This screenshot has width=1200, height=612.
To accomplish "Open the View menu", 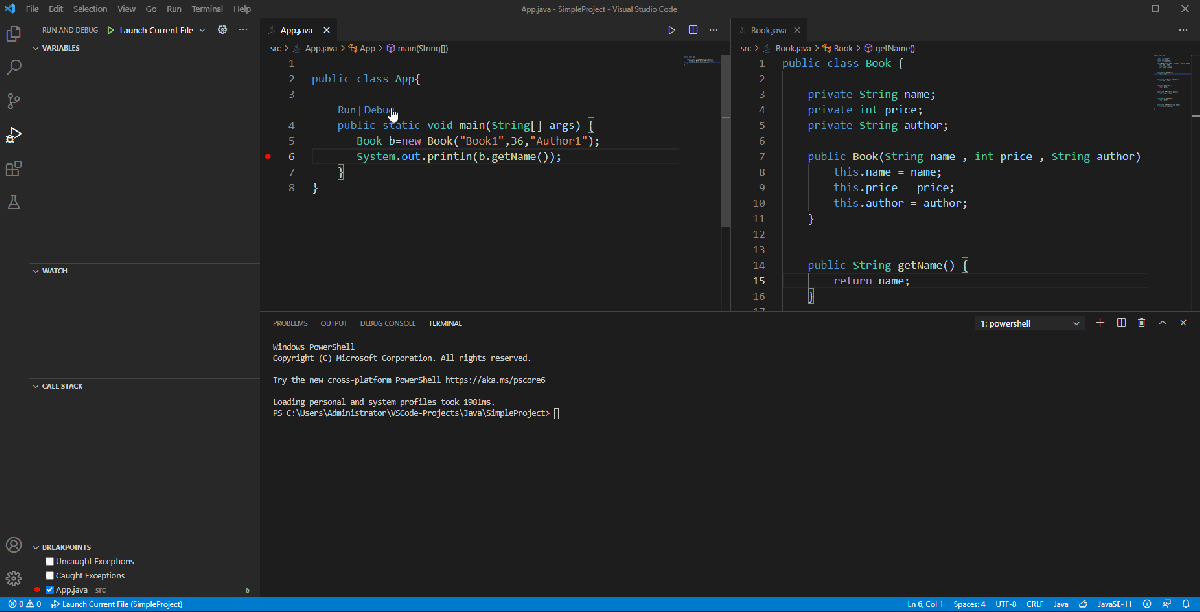I will [x=127, y=8].
